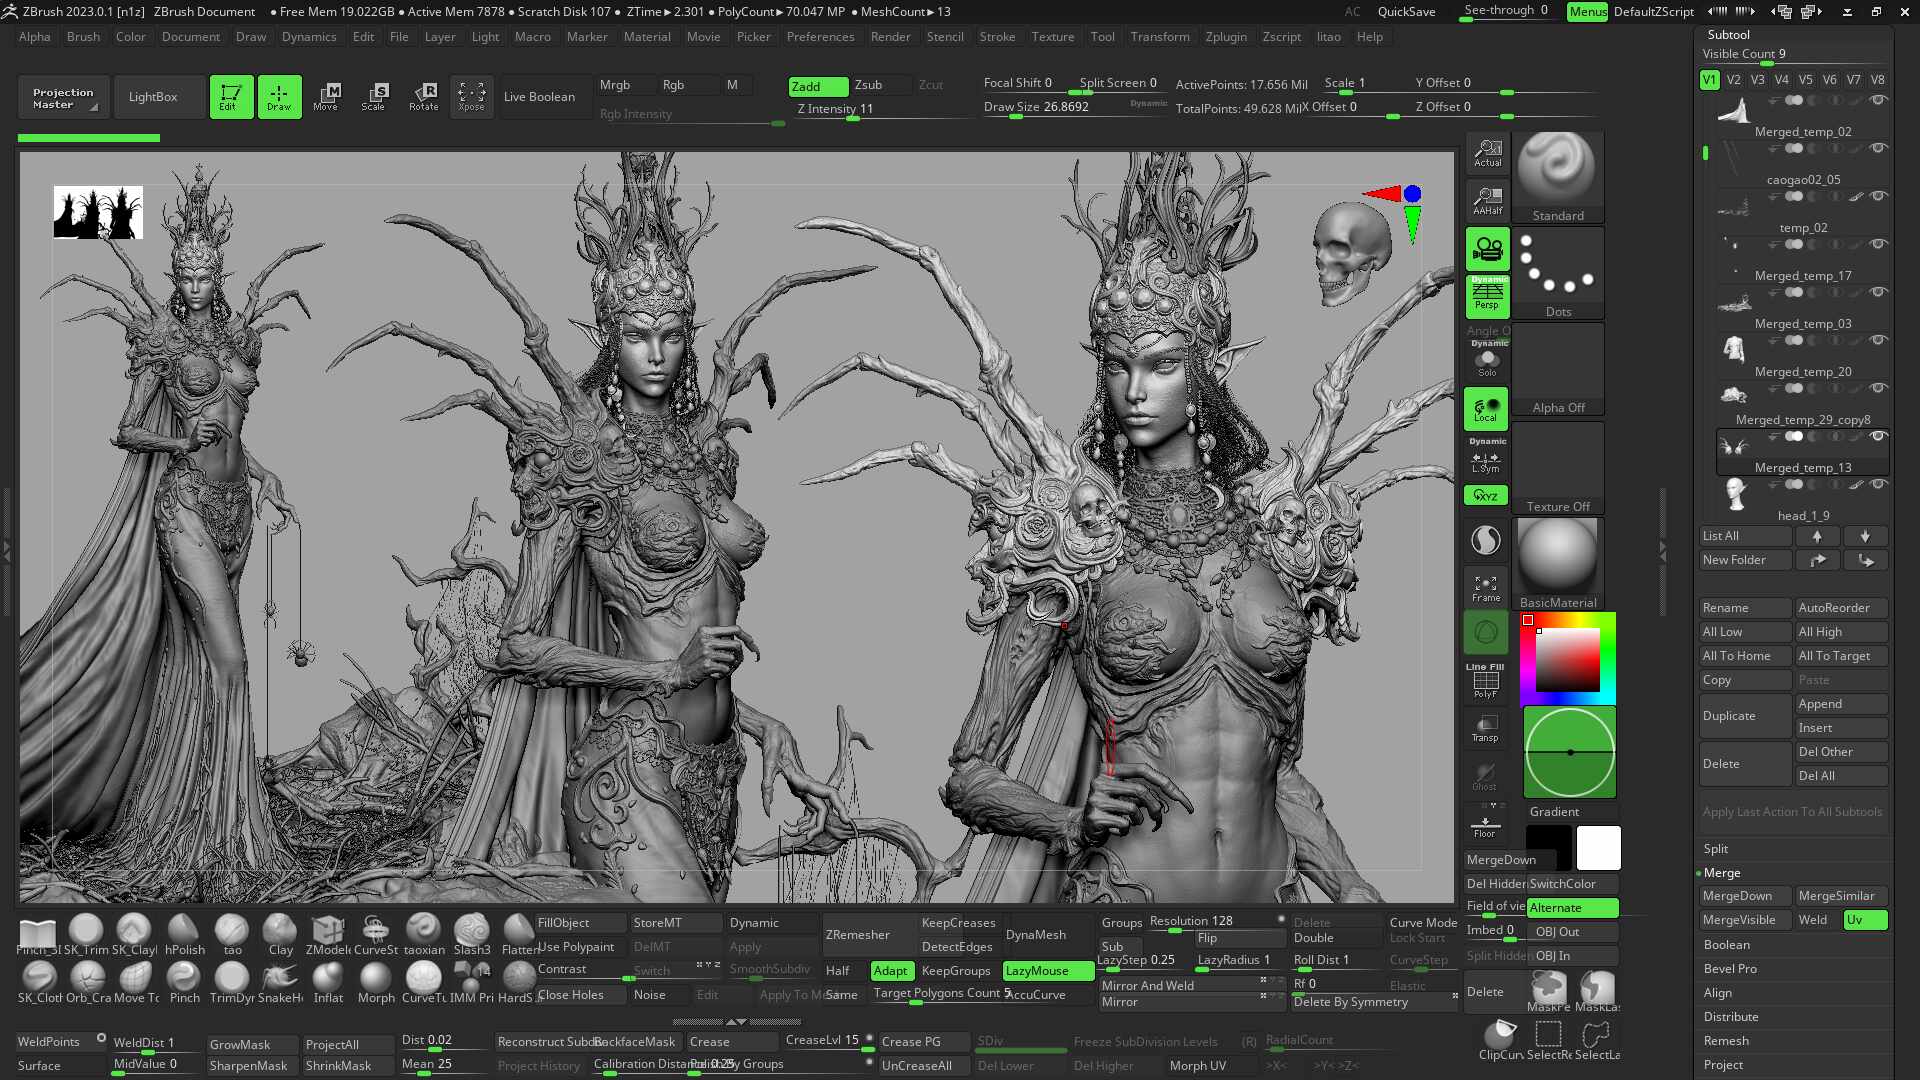The width and height of the screenshot is (1920, 1080).
Task: Expand the Boolean section
Action: tap(1727, 945)
